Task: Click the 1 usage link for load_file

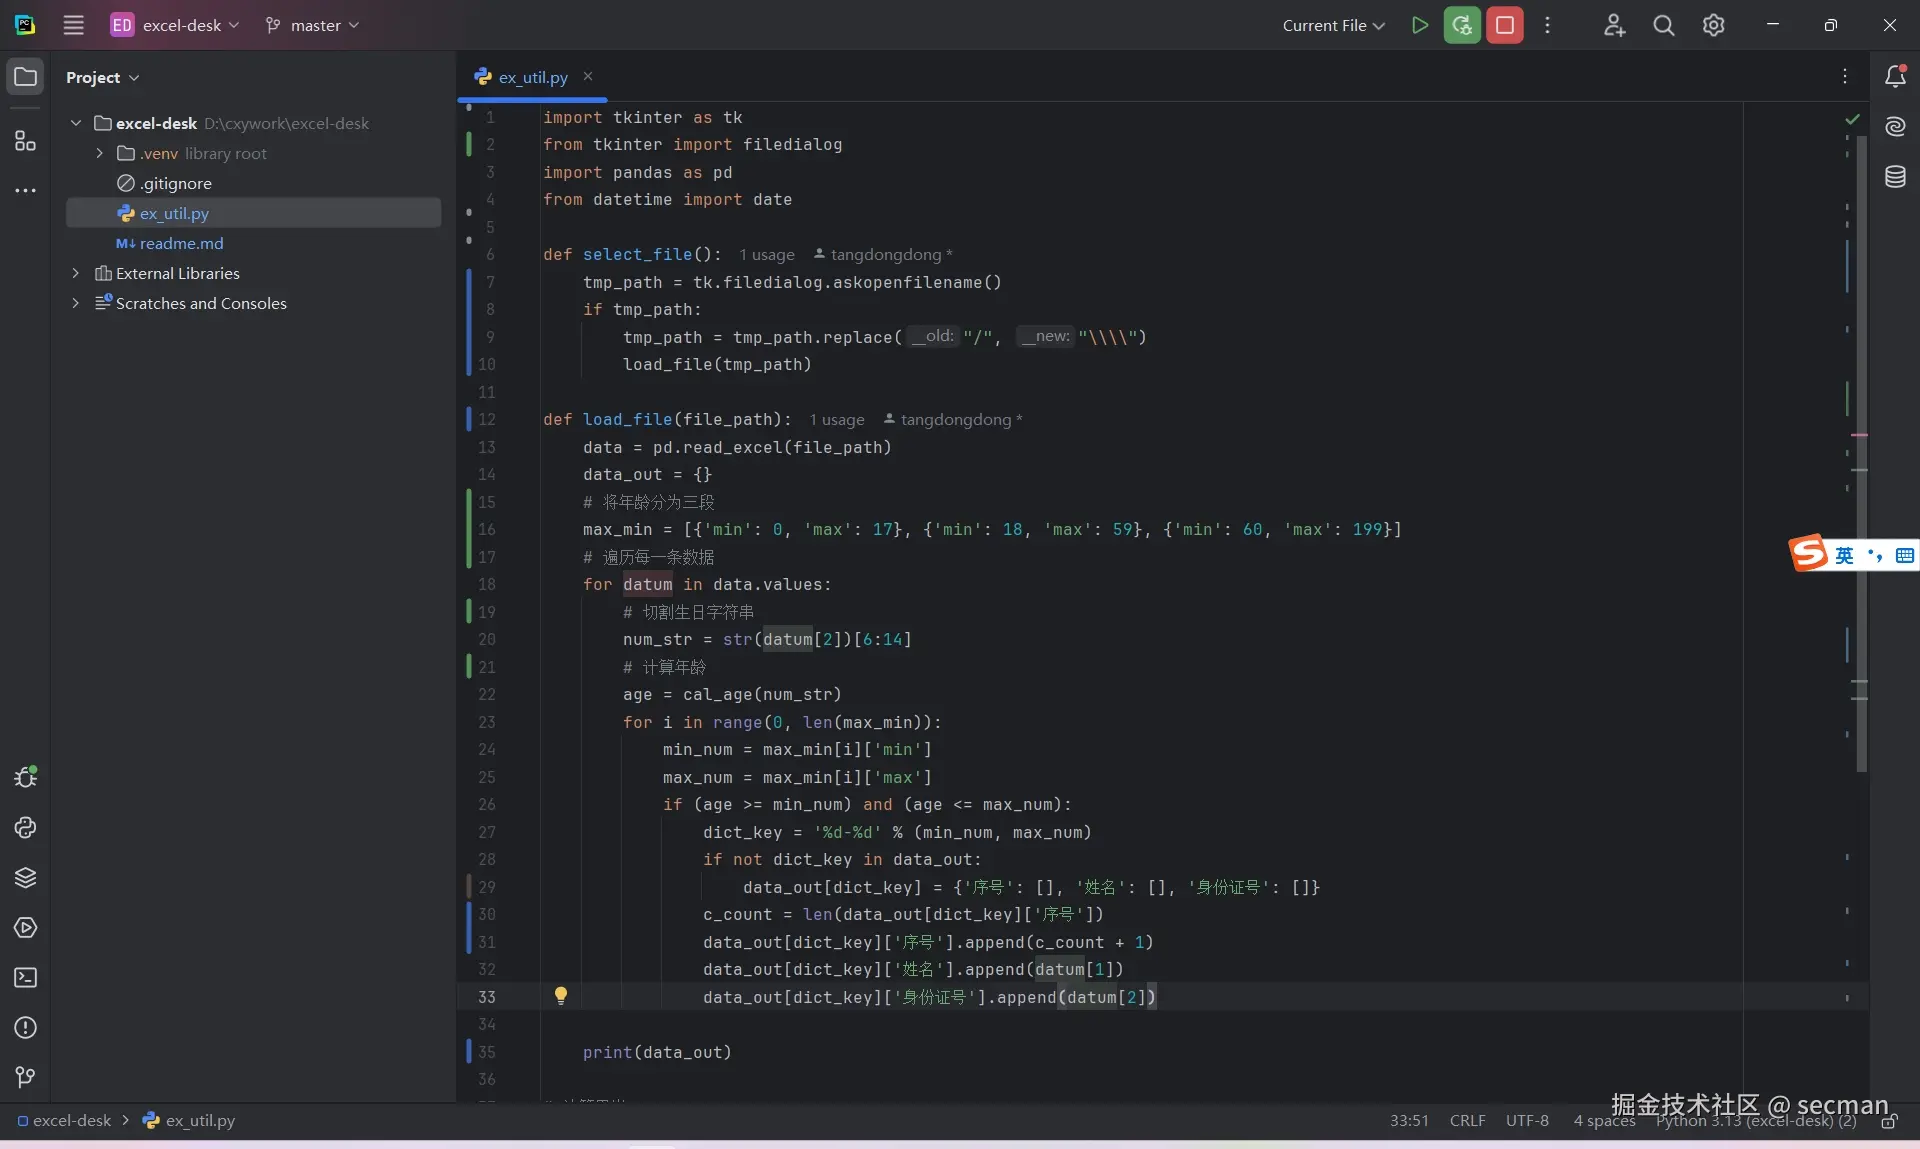Action: tap(836, 420)
